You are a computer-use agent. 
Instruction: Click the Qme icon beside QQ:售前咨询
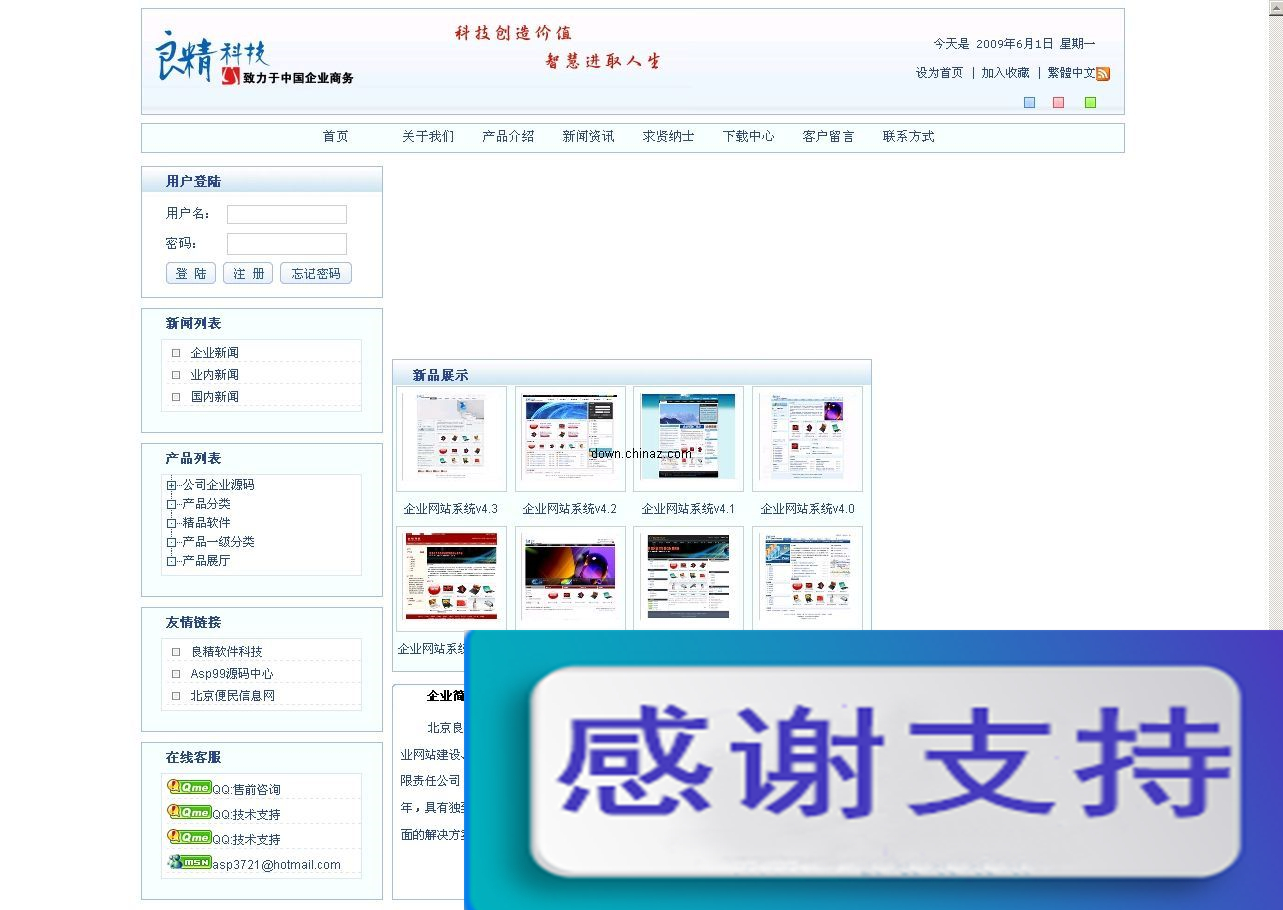[x=189, y=787]
